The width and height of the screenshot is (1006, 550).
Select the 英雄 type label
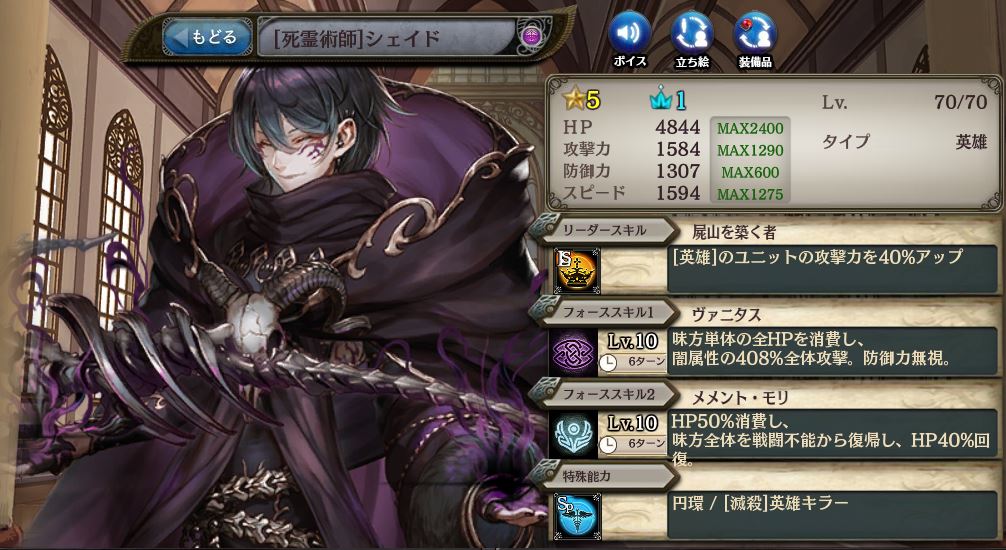(x=971, y=142)
